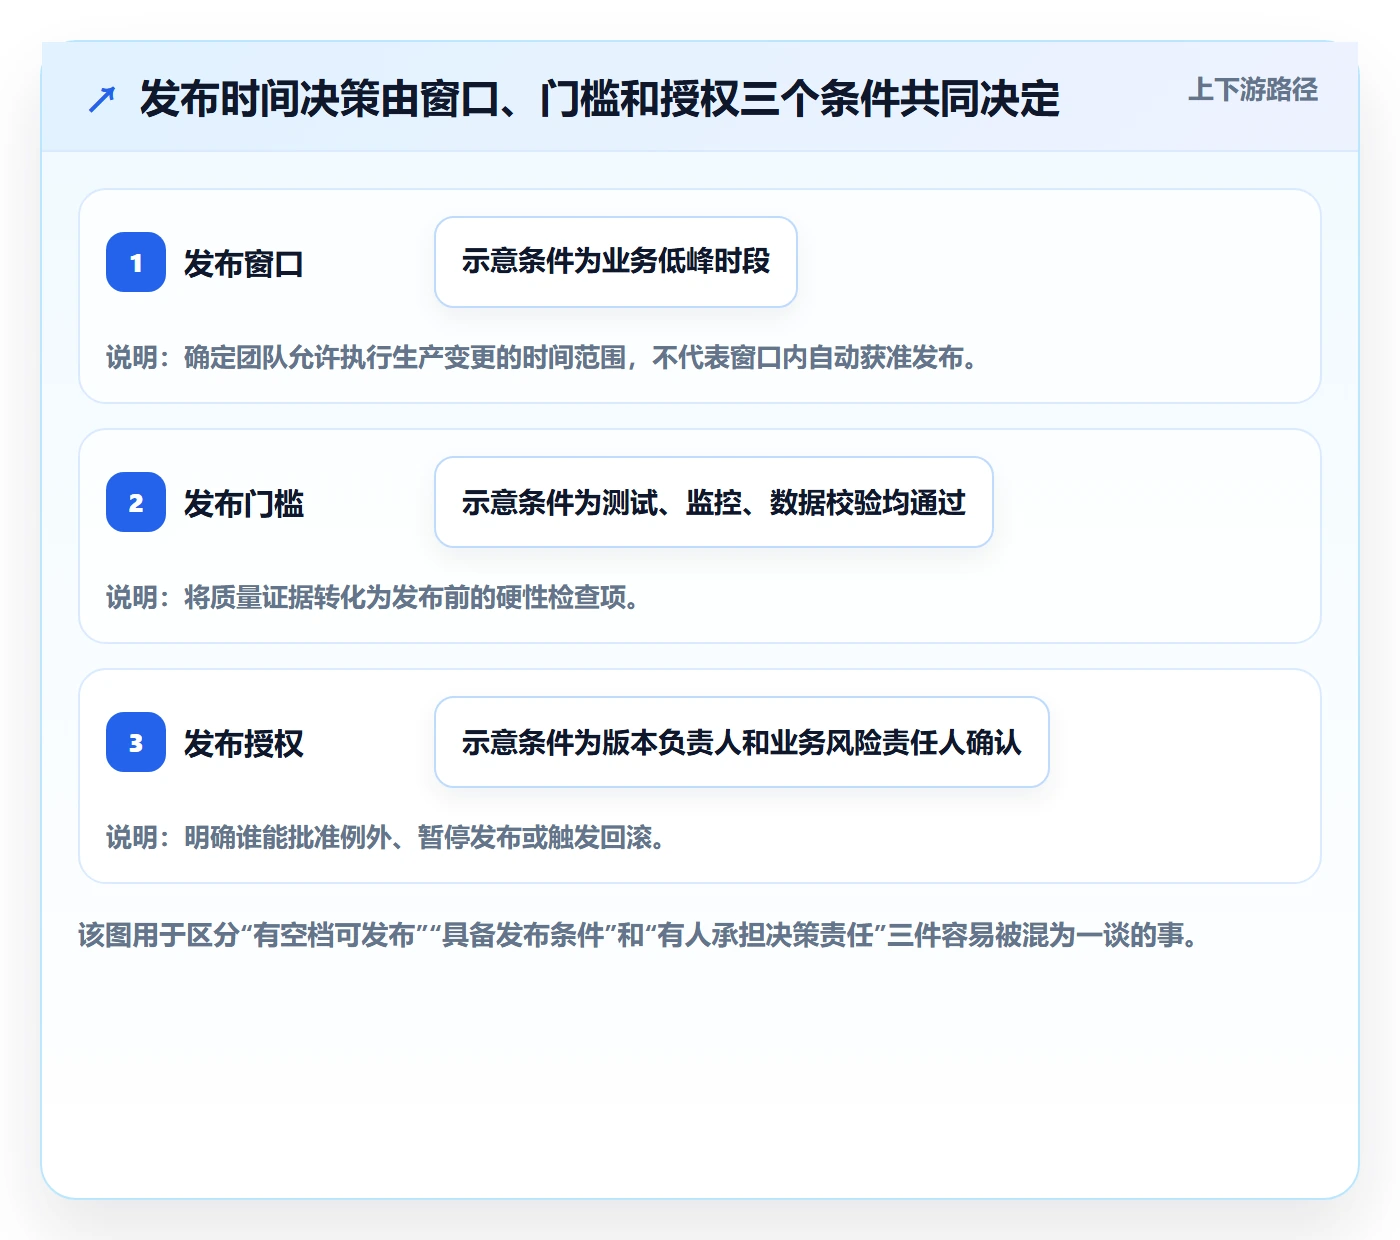Click the title 发布时间决策由窗口、门槛和授权三个条件共同决定
This screenshot has width=1400, height=1240.
point(599,99)
